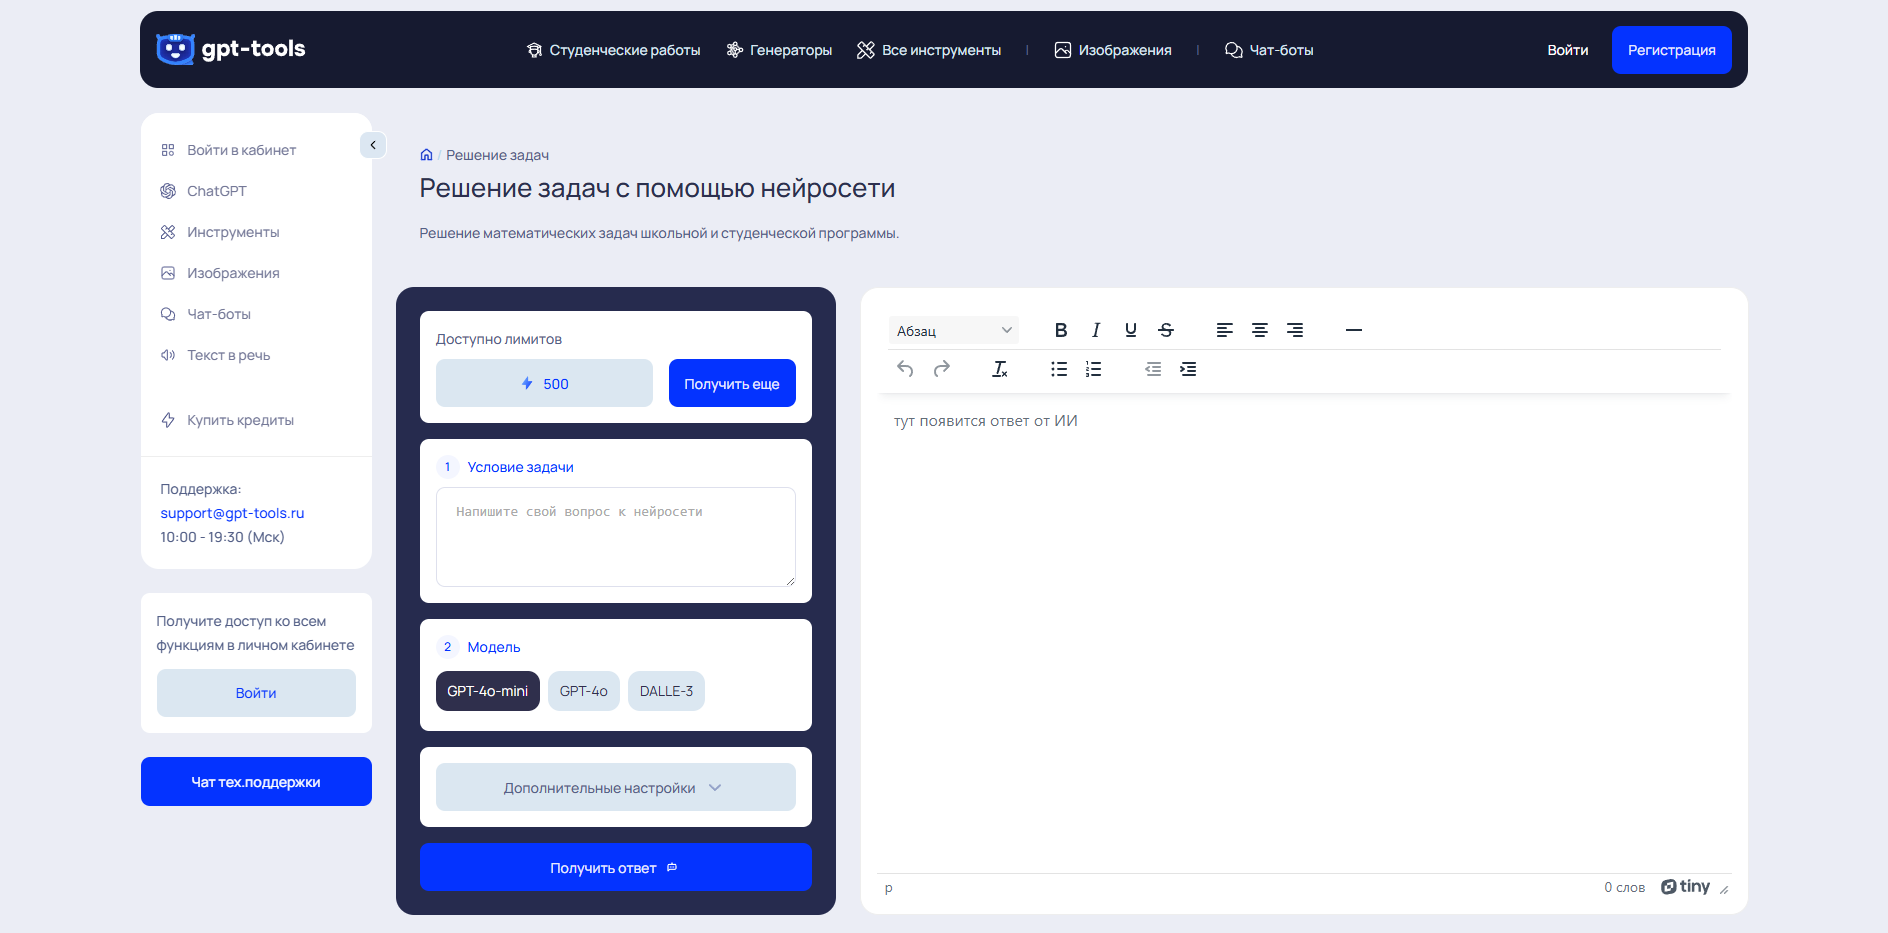Insert a numbered list

(1094, 369)
